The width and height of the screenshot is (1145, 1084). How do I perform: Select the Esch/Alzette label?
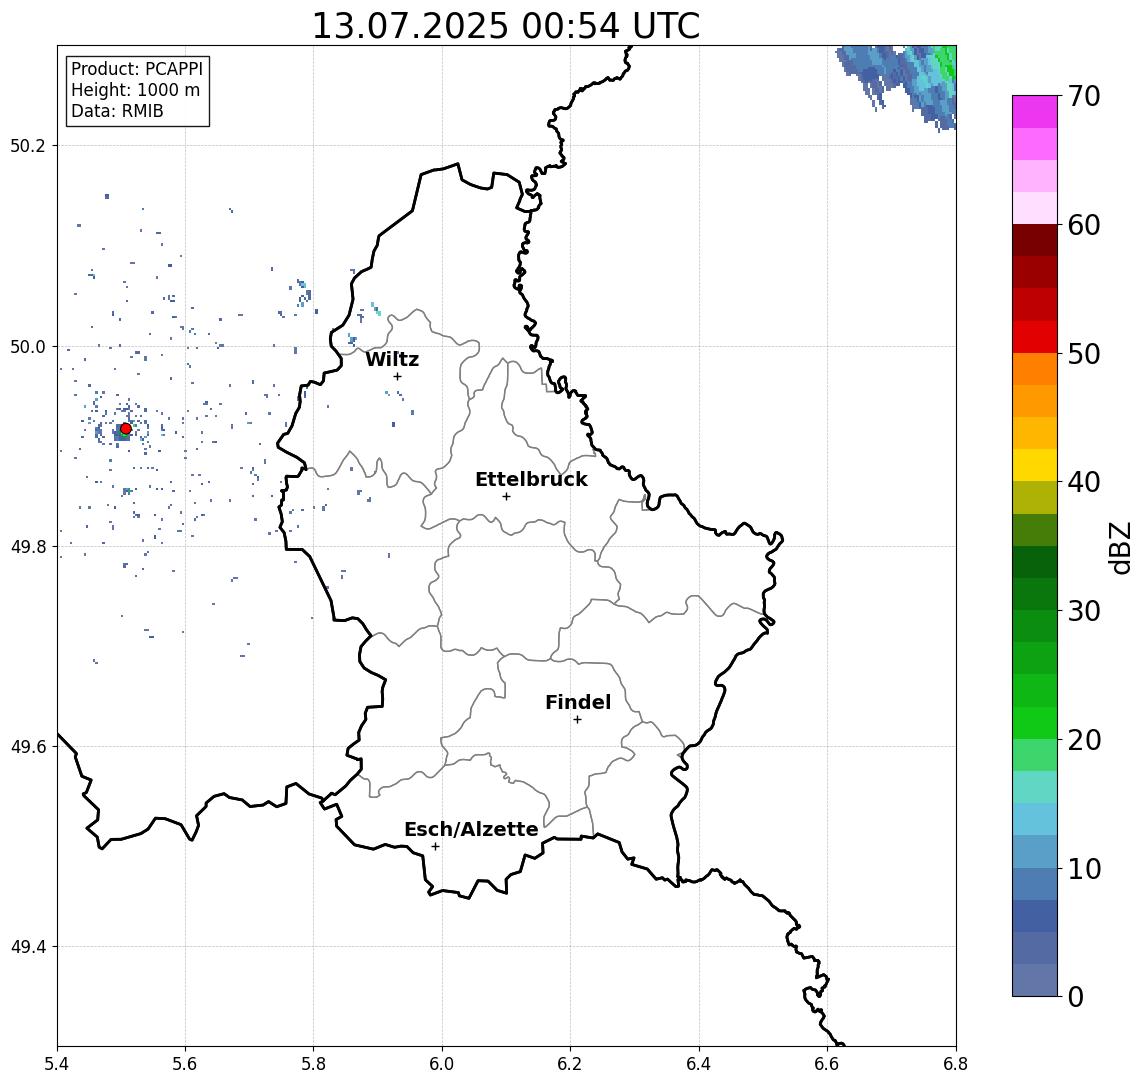click(471, 829)
